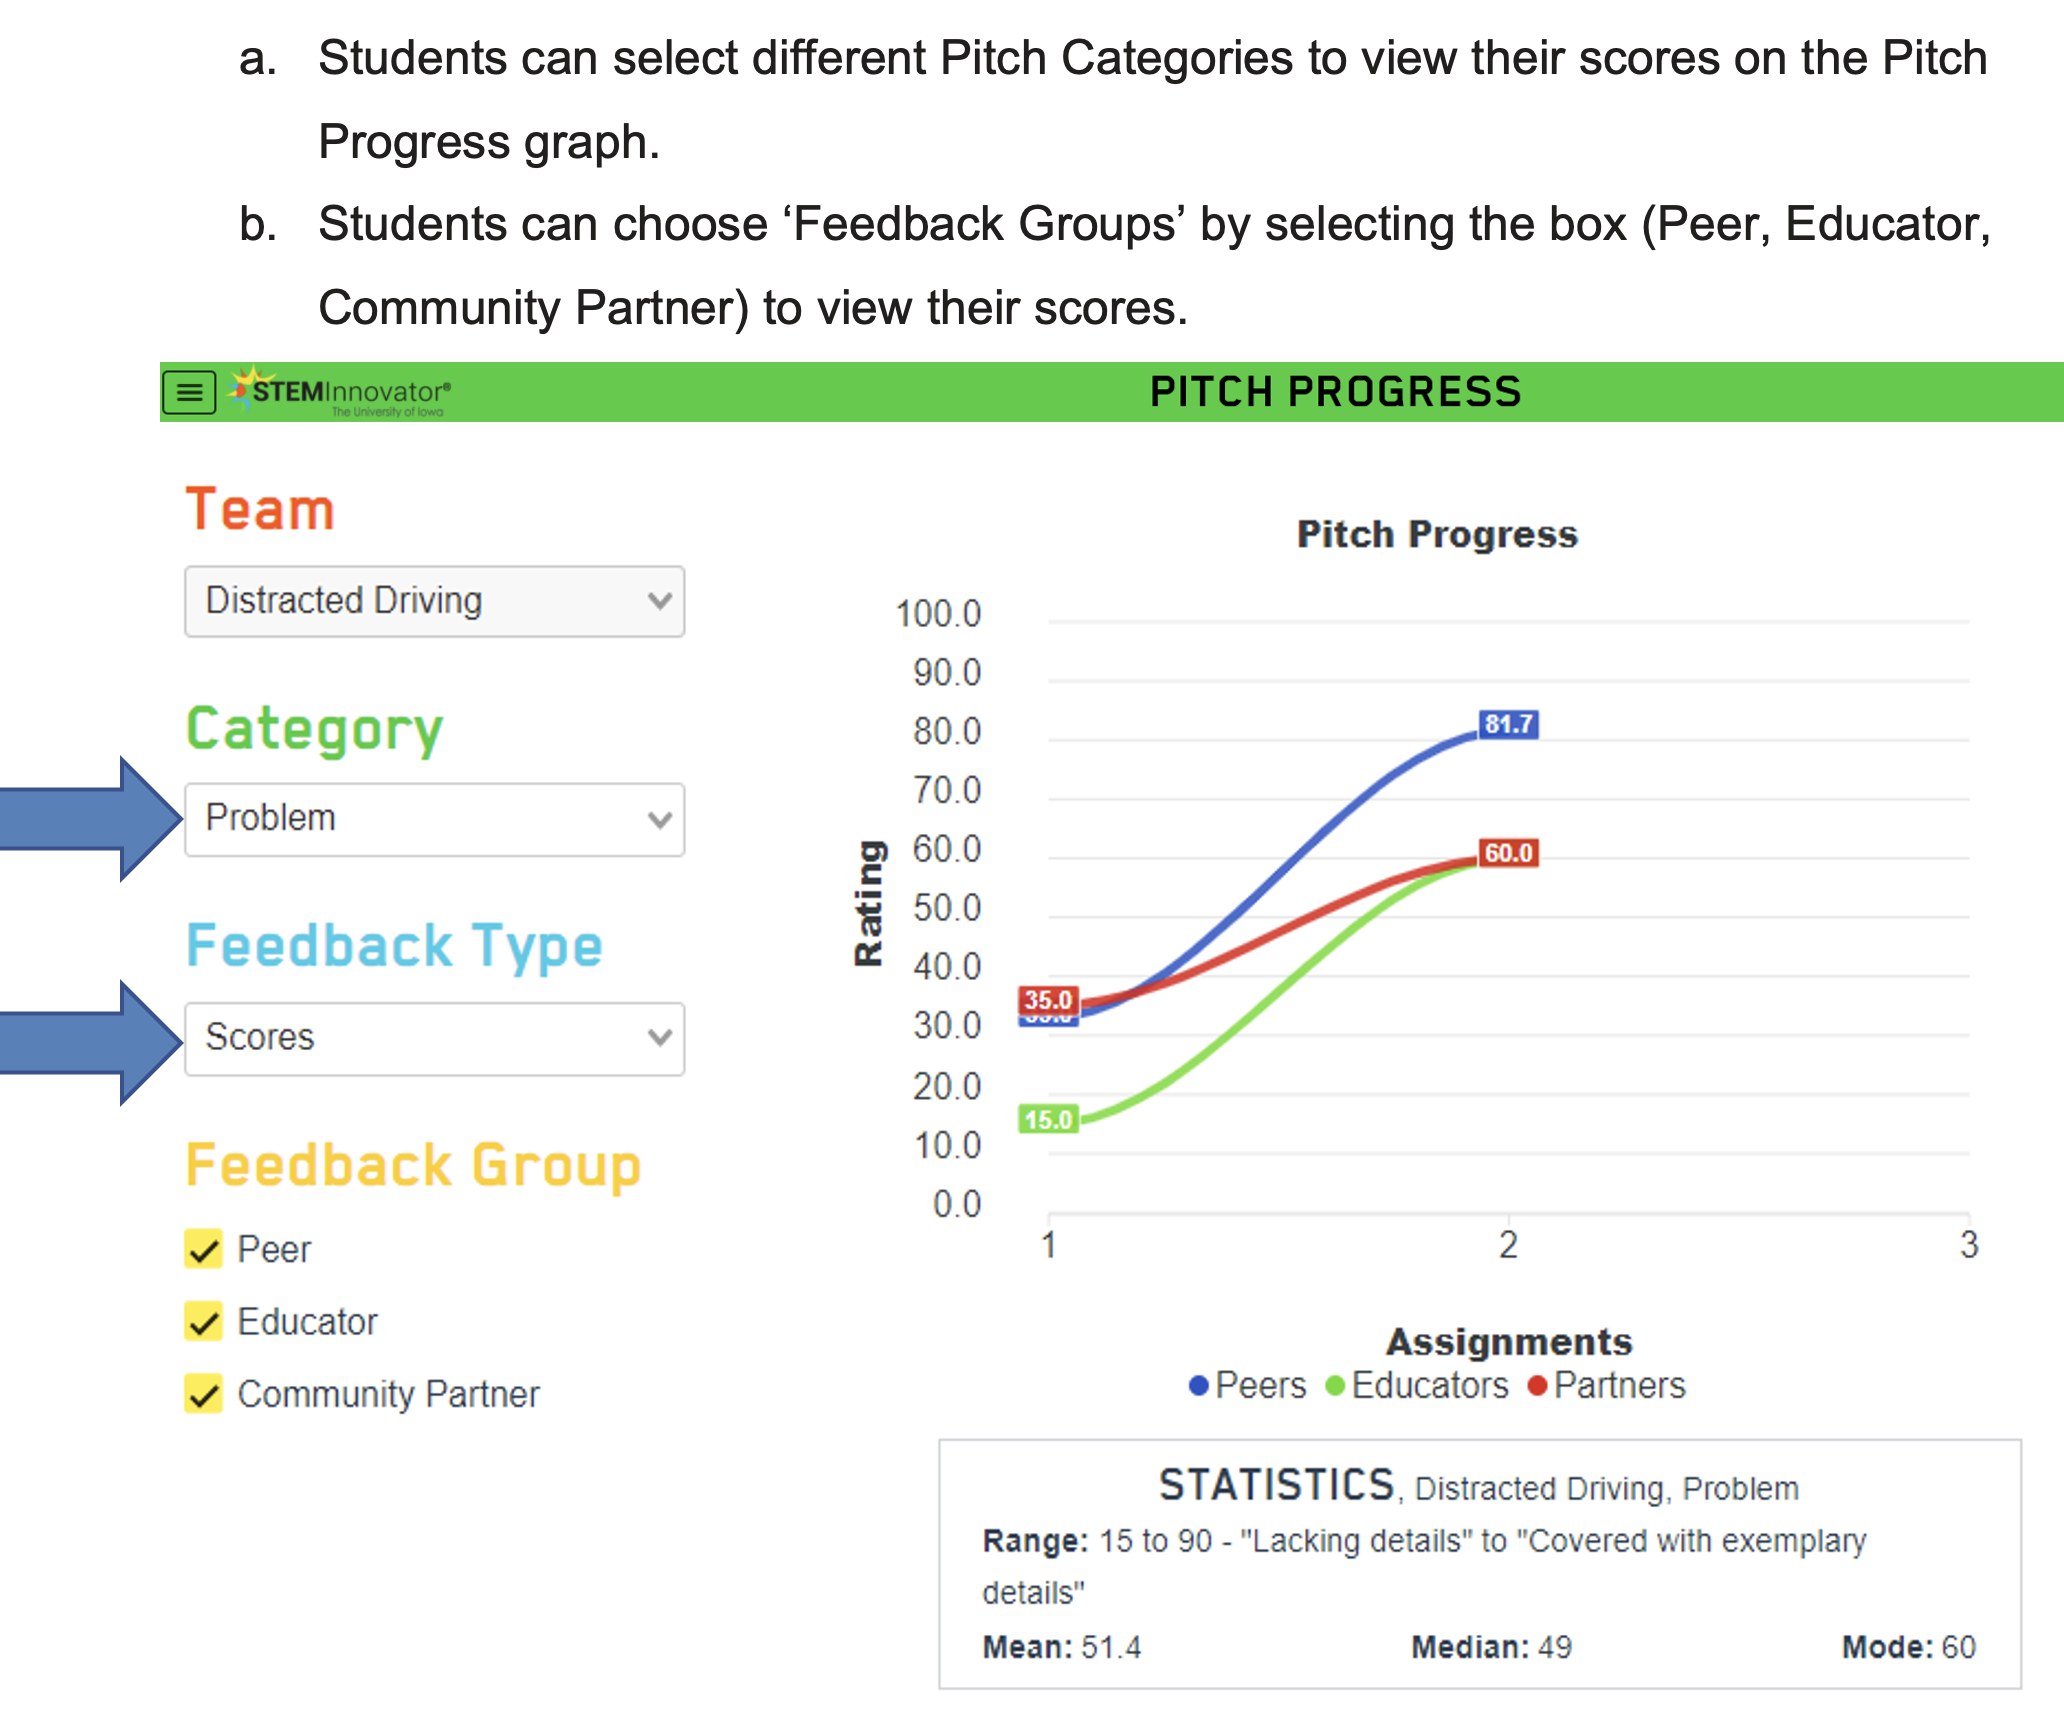Disable the Community Partner checkbox
Screen dimensions: 2064x1718
pos(204,1394)
